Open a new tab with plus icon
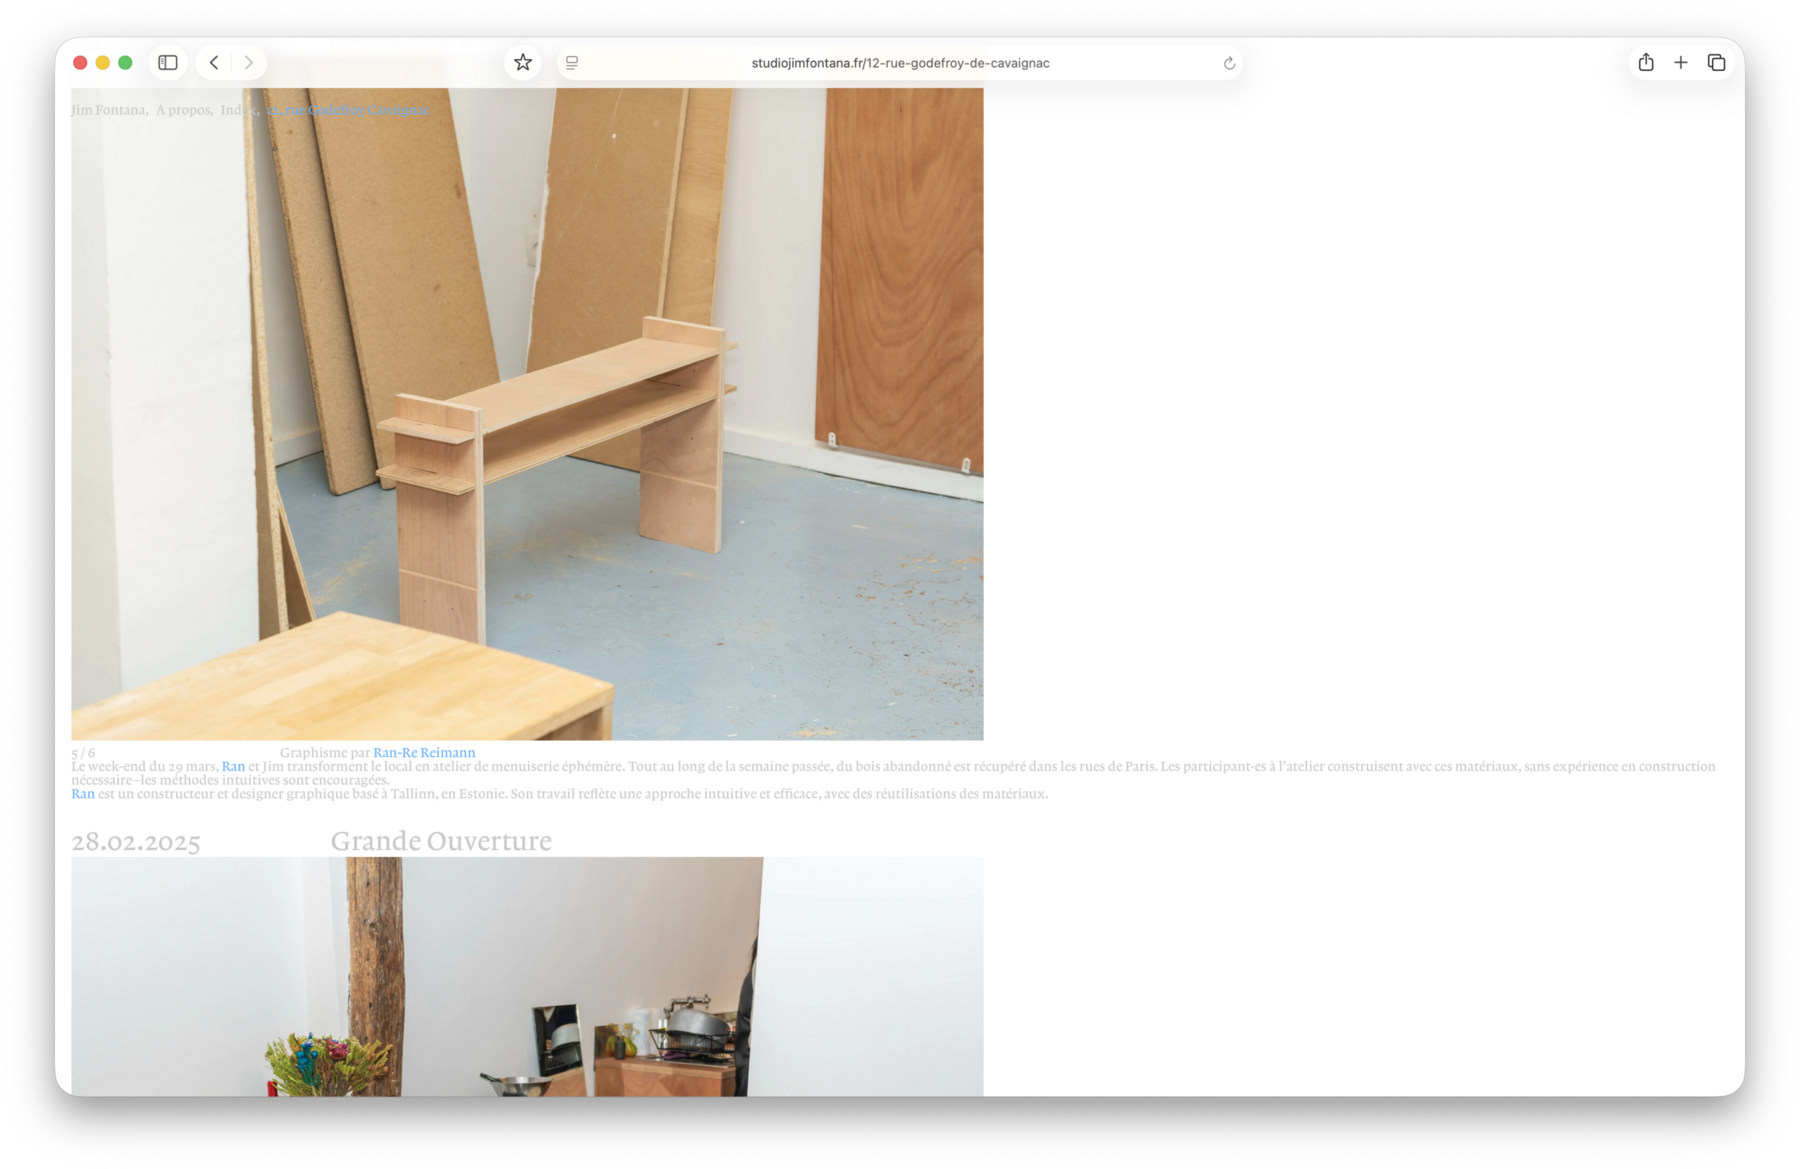This screenshot has height=1169, width=1800. (x=1681, y=63)
